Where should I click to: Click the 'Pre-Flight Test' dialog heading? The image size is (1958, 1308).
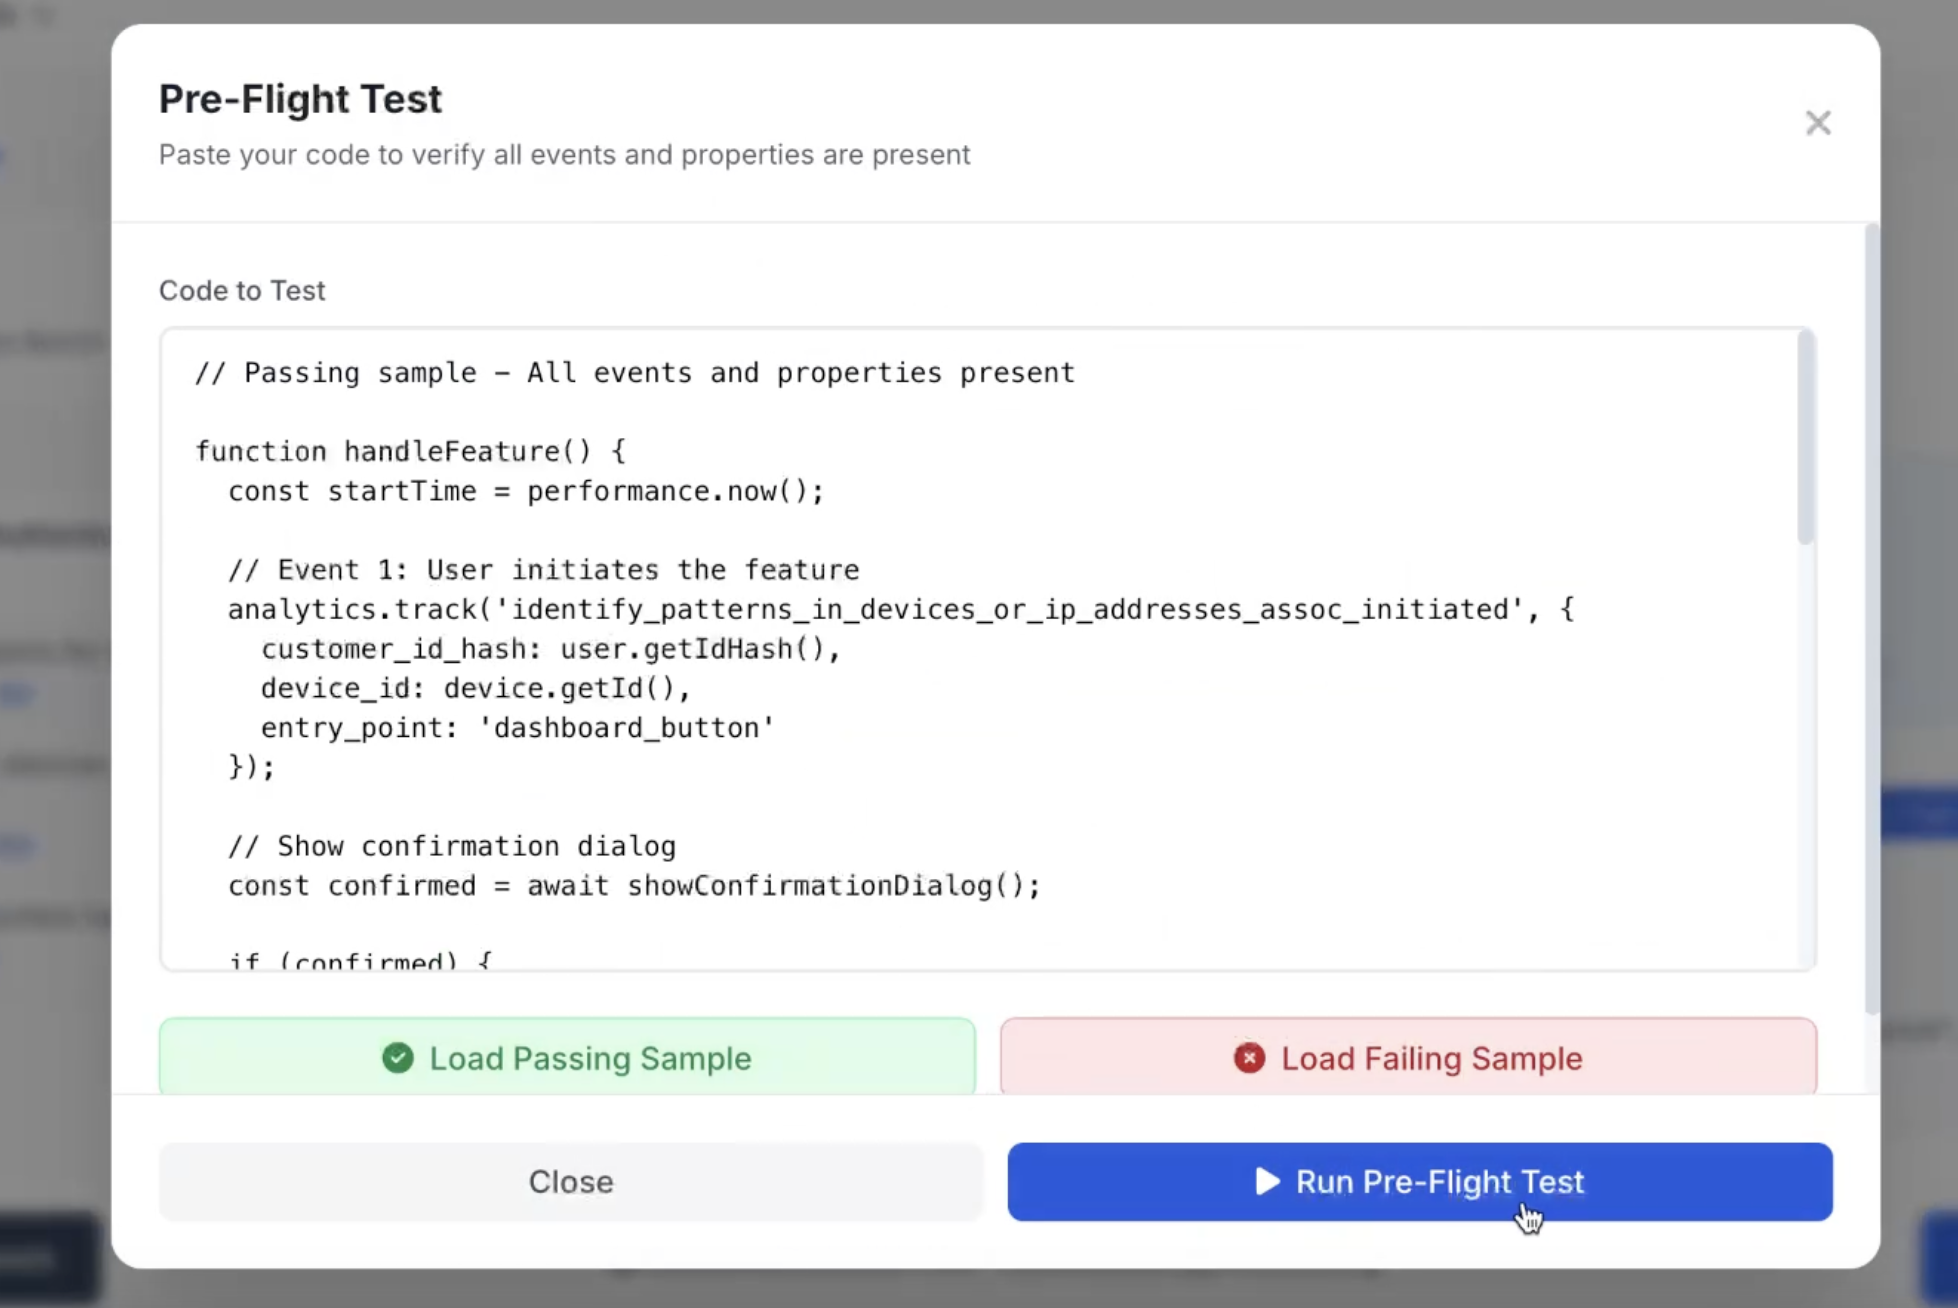click(300, 99)
